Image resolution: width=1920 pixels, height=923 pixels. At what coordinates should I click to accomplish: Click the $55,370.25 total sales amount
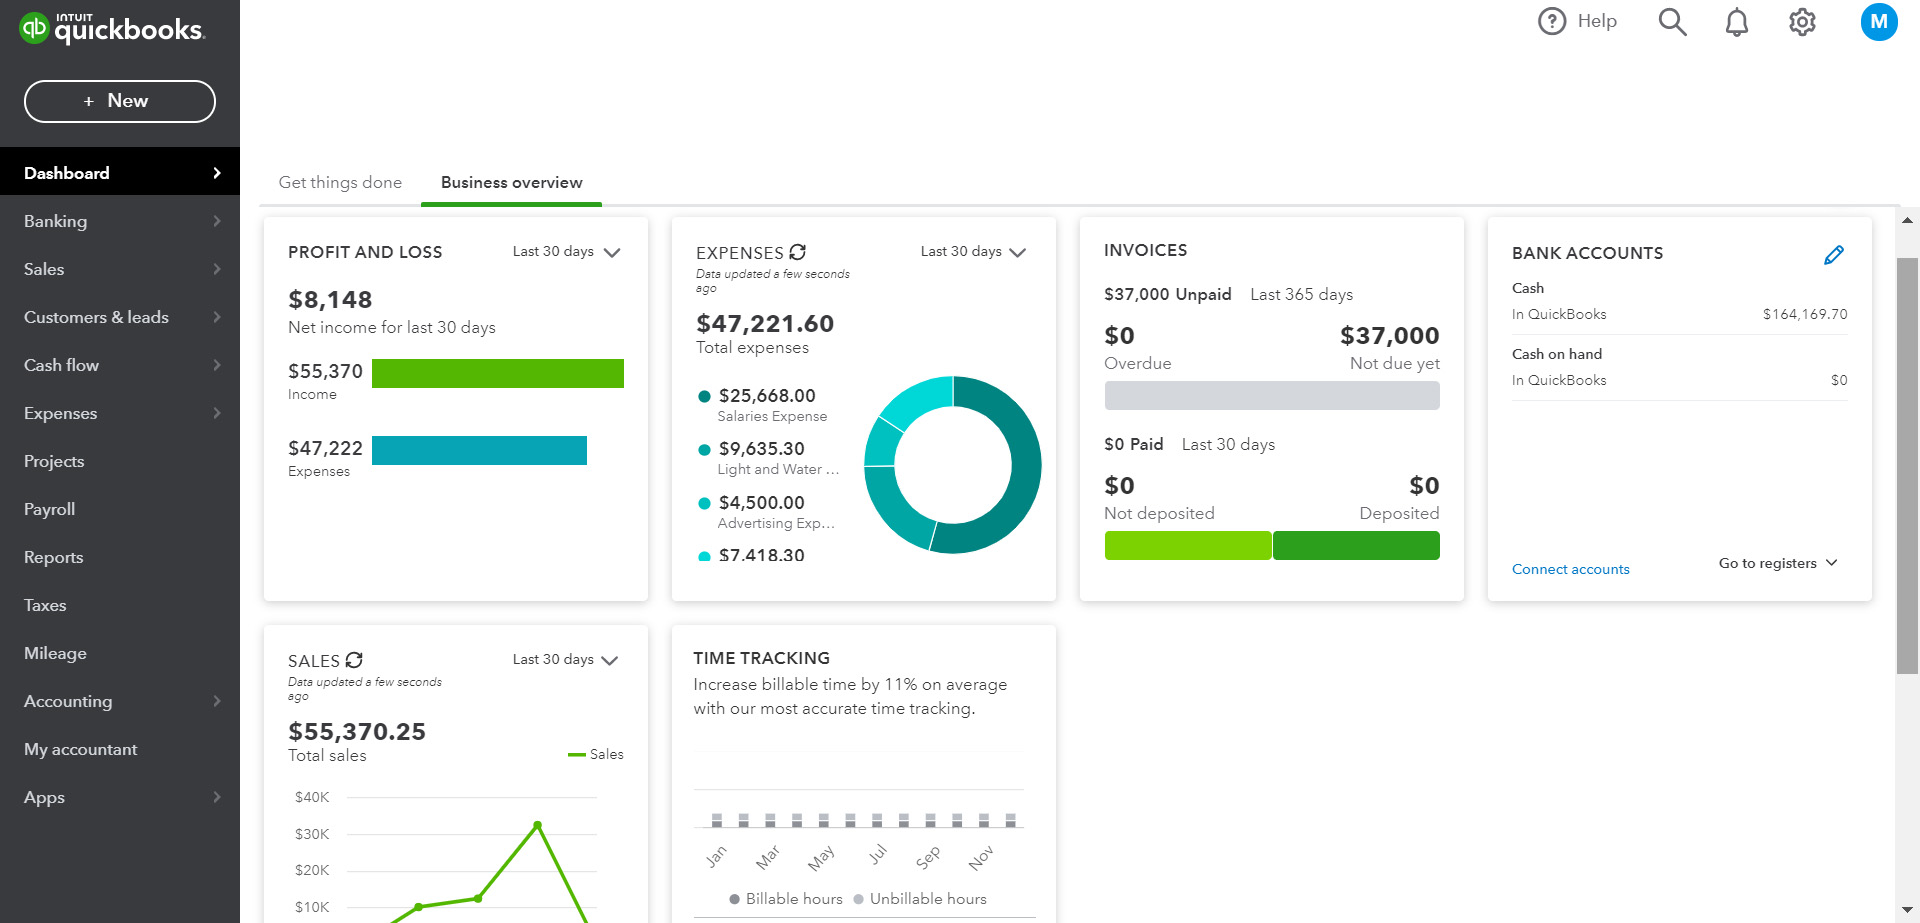[x=357, y=731]
